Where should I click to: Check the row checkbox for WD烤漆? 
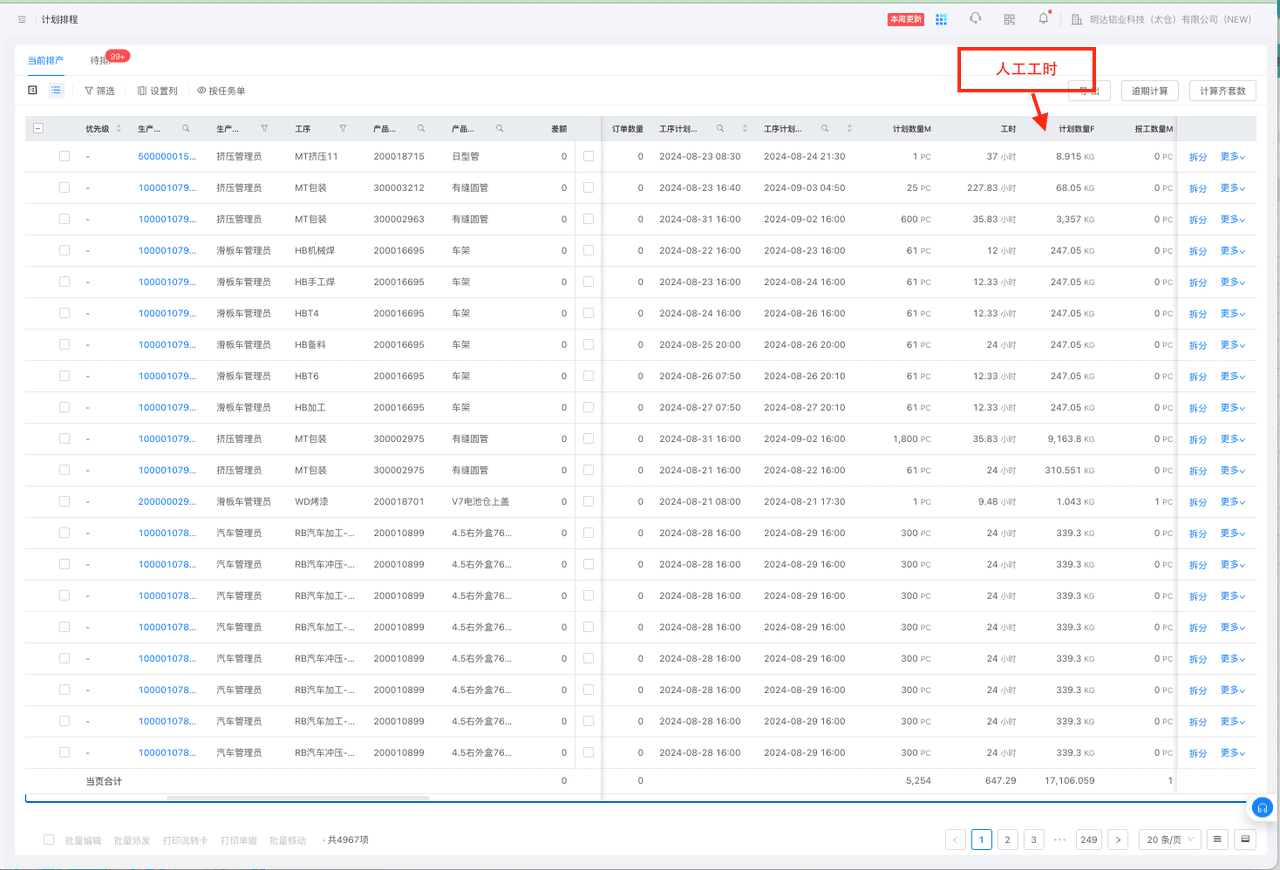(64, 501)
